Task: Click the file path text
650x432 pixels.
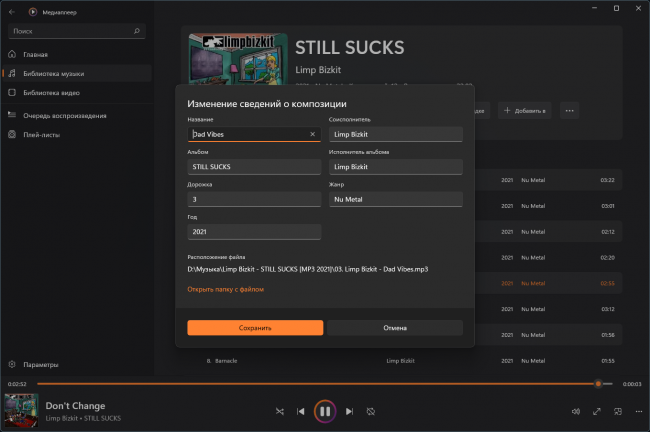Action: (308, 269)
